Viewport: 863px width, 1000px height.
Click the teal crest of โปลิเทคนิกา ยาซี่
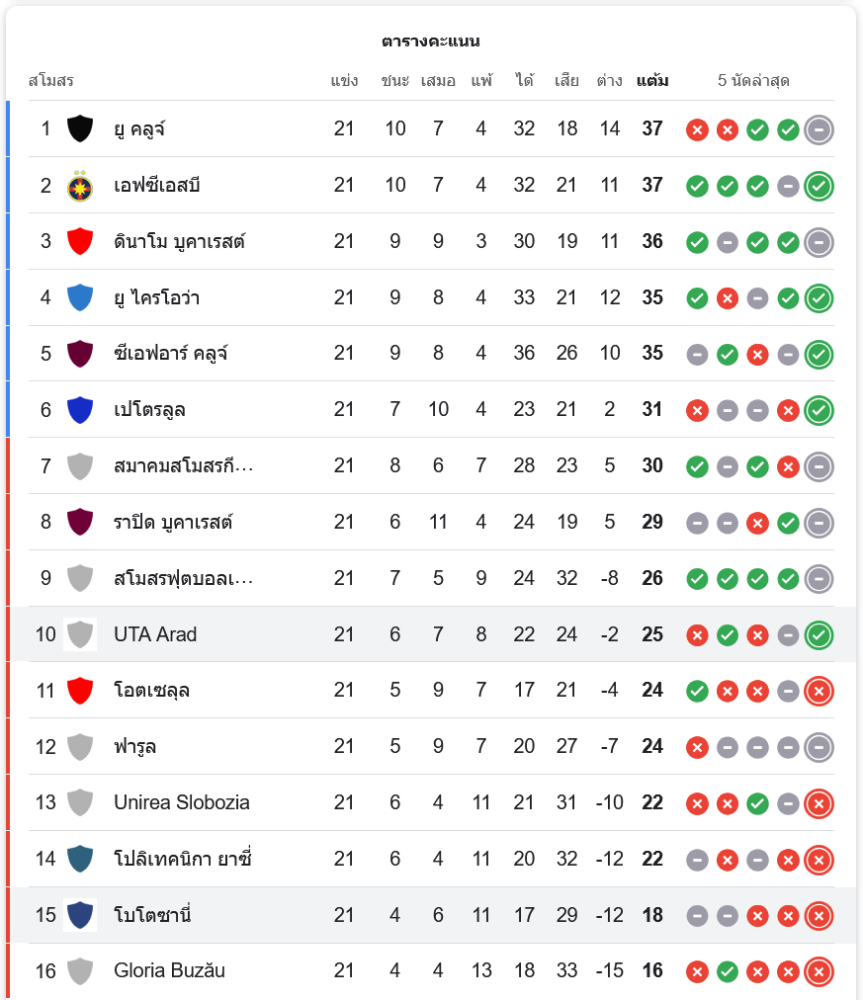point(80,859)
